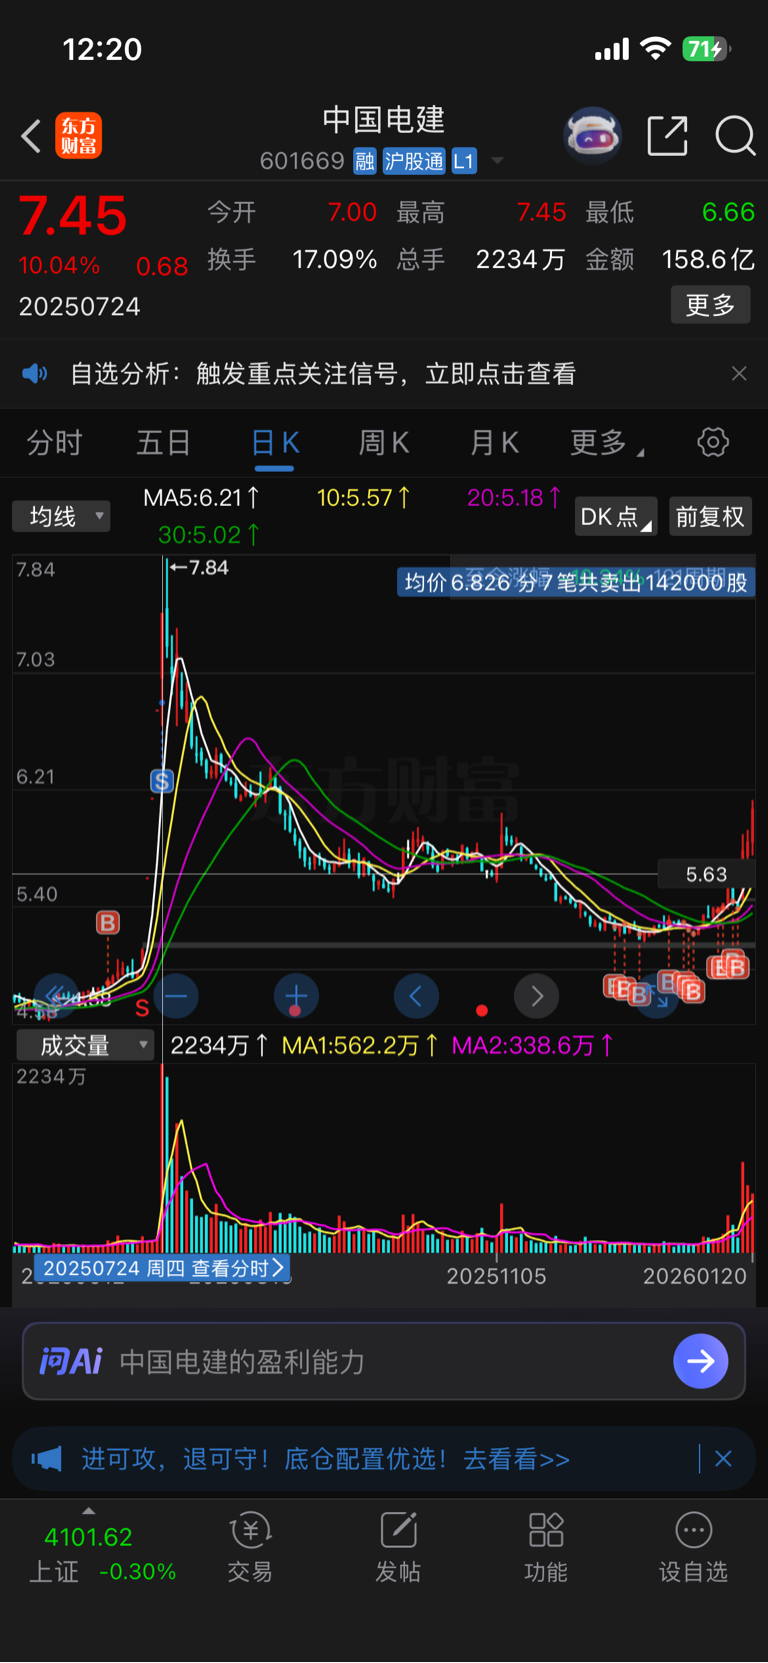Viewport: 768px width, 1663px height.
Task: Tap the blue S sell marker
Action: (x=162, y=781)
